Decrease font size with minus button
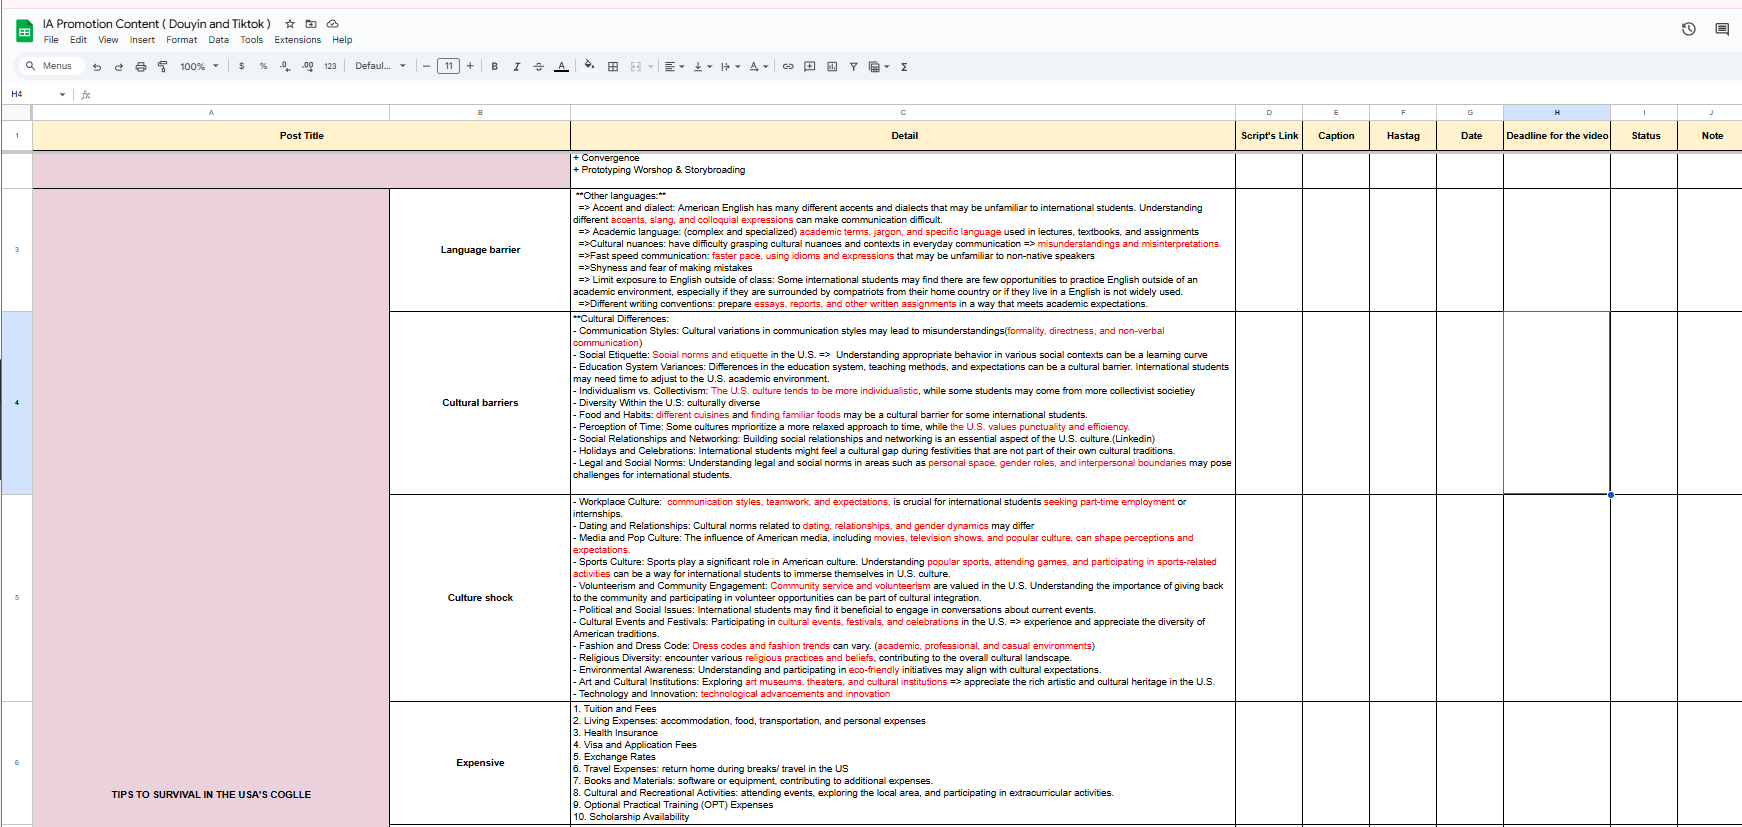This screenshot has width=1742, height=827. (426, 66)
